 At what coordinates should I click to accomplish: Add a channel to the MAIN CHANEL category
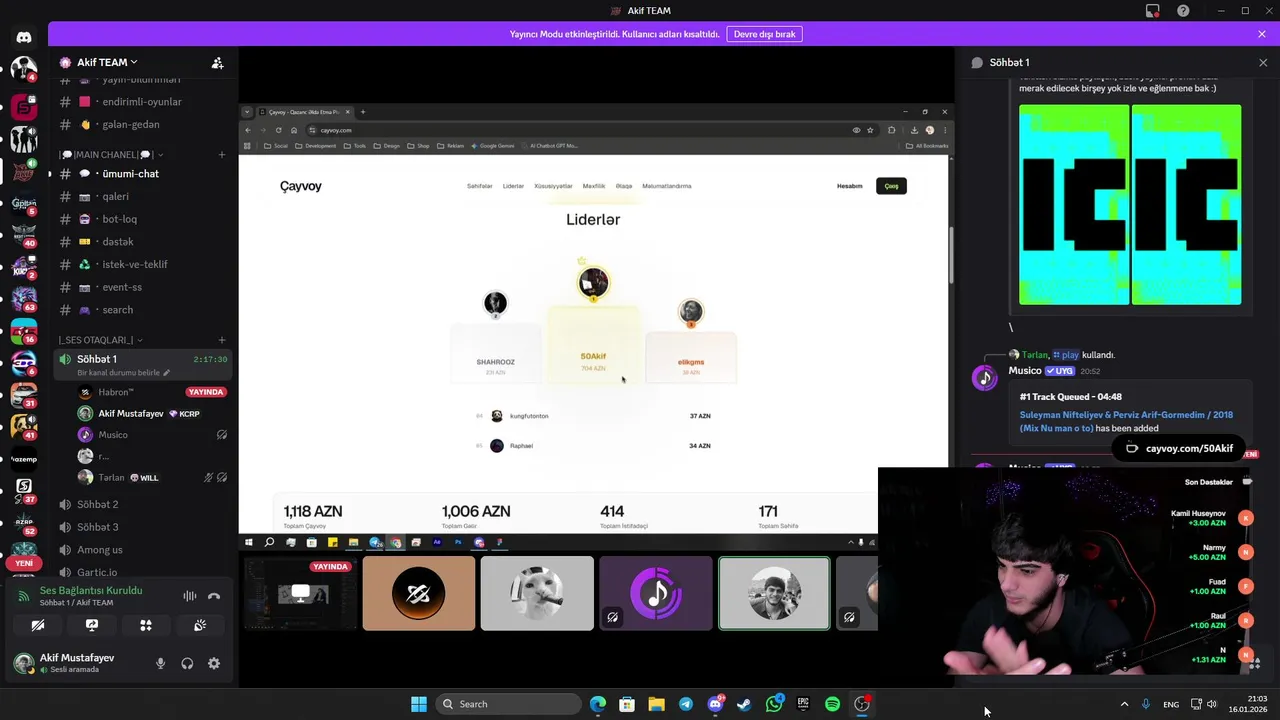[222, 155]
